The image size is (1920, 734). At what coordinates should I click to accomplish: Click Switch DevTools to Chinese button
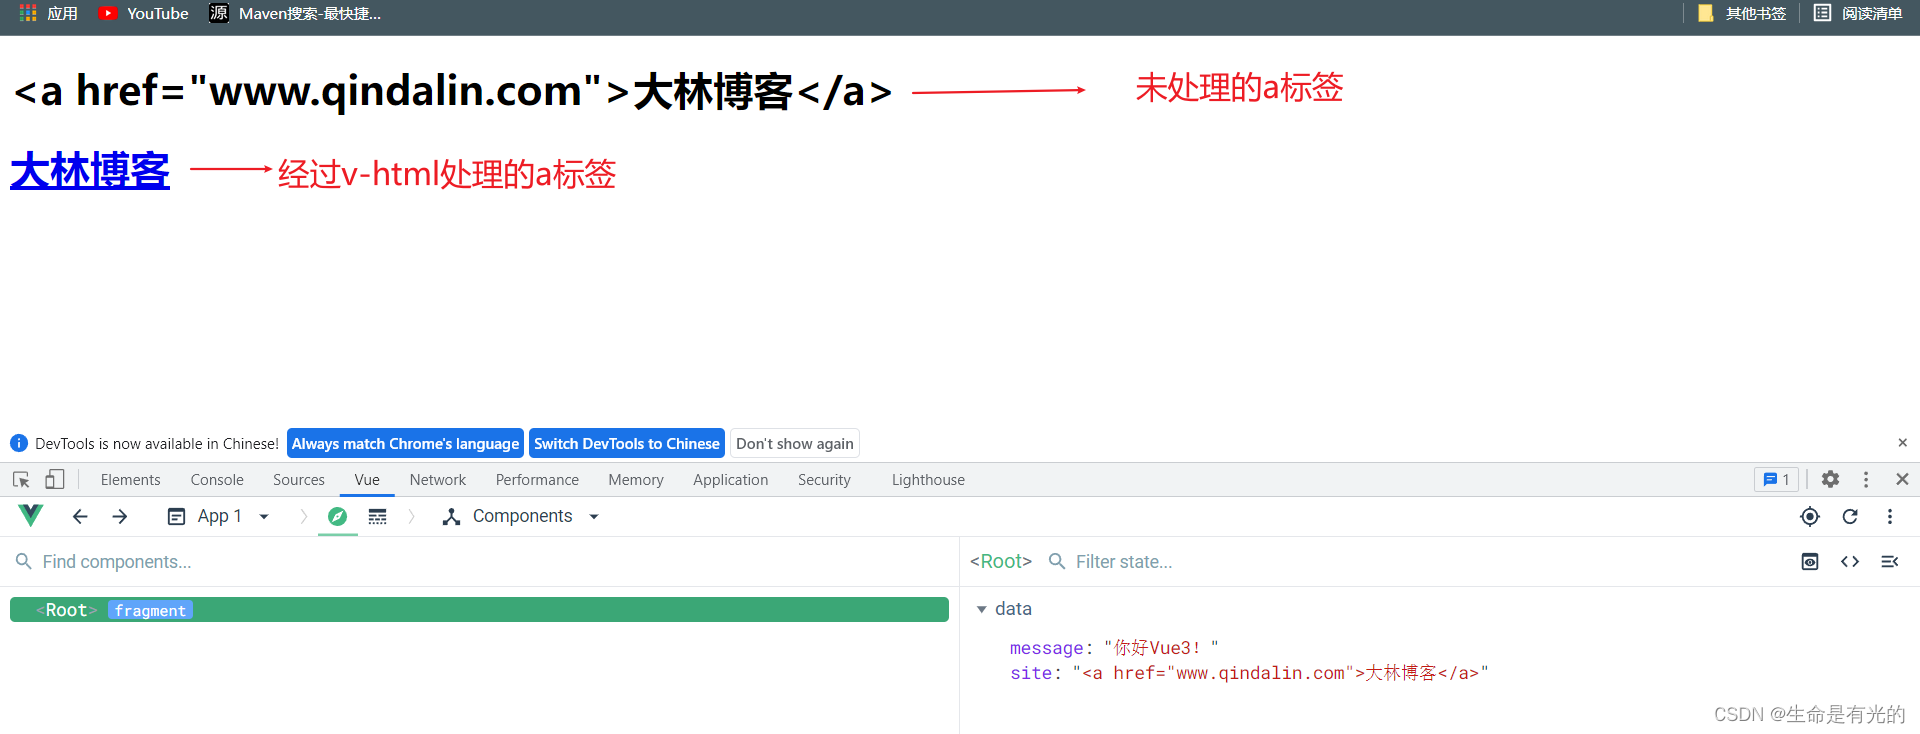click(627, 443)
